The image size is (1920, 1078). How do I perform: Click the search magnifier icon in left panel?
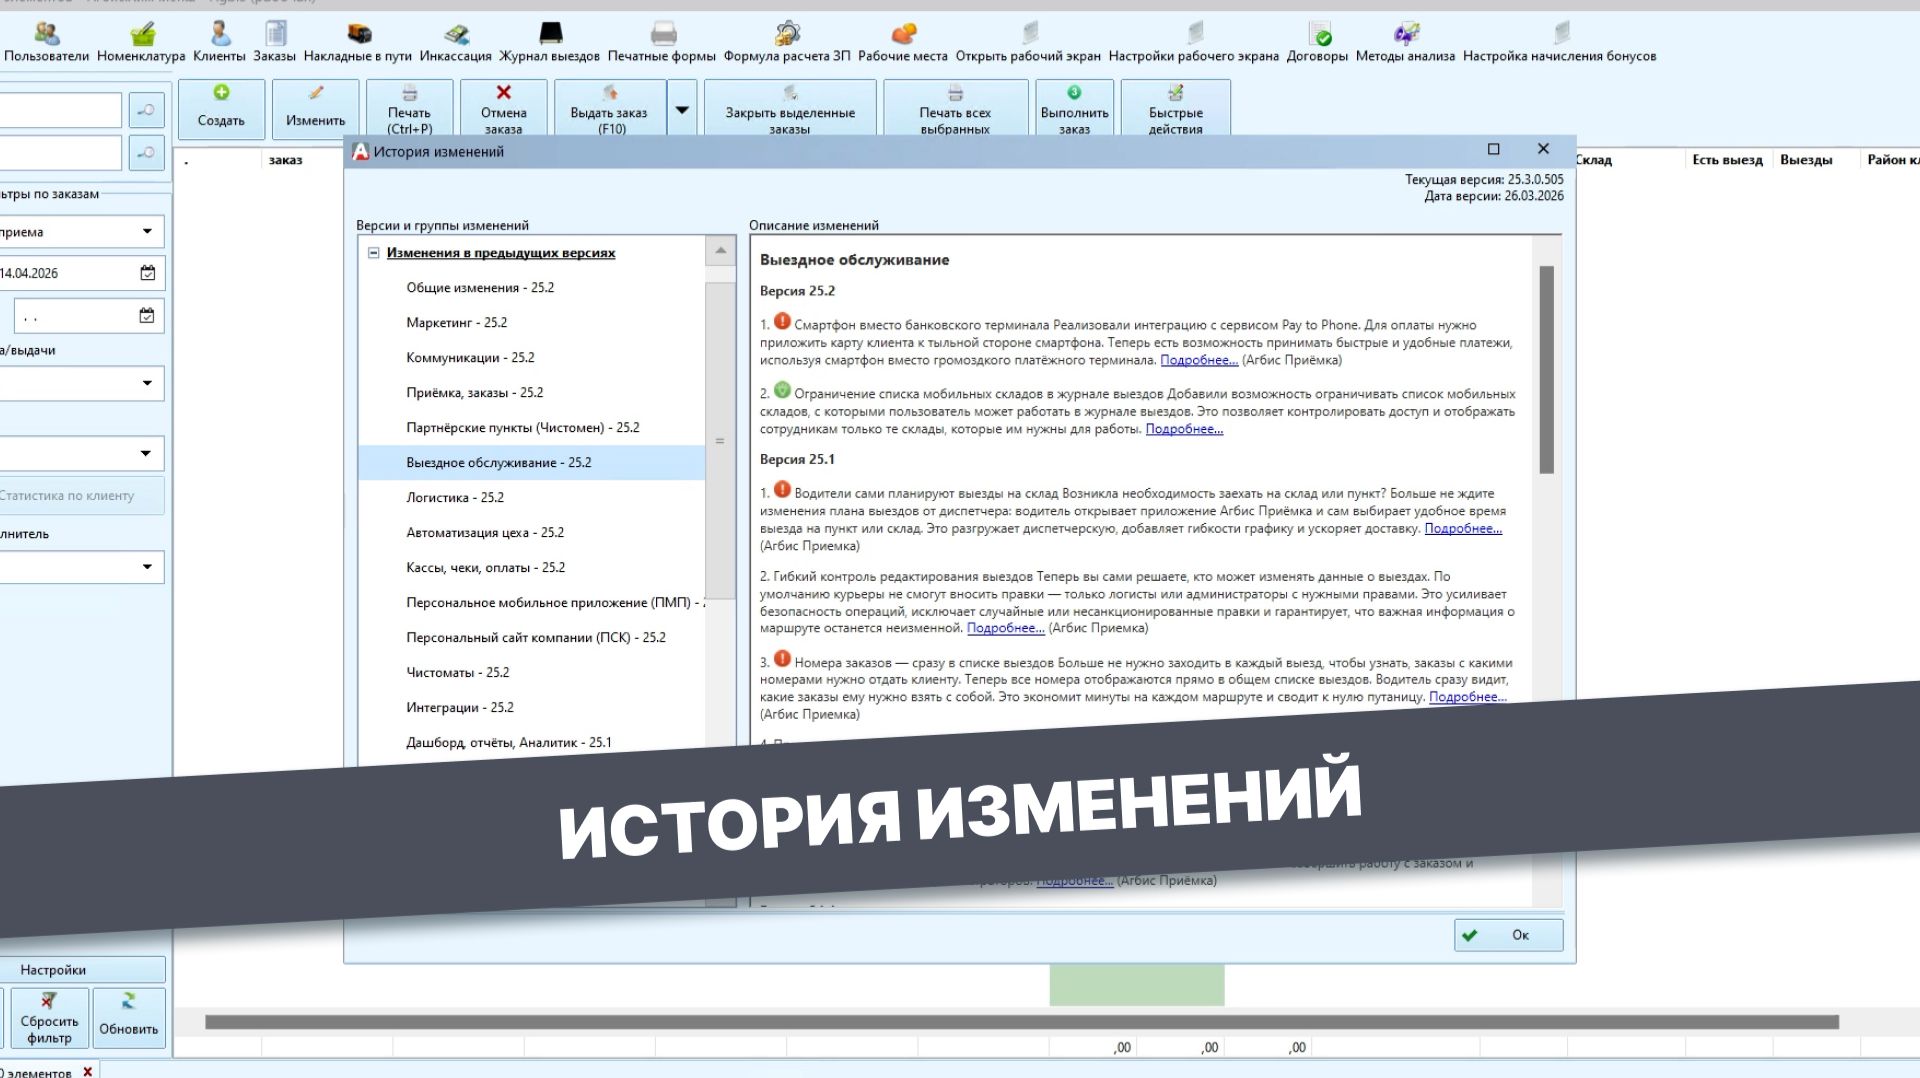[146, 109]
